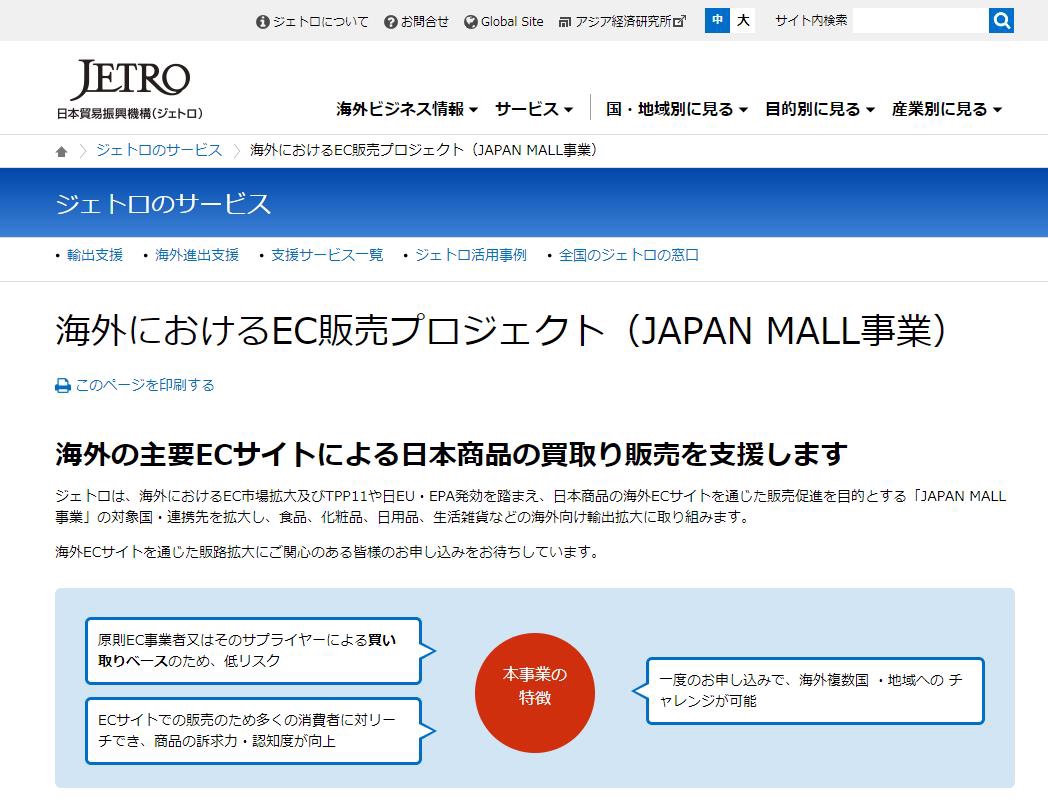Viewport: 1048px width, 799px height.
Task: Click the info icon beside ジェトロについて
Action: (x=263, y=22)
